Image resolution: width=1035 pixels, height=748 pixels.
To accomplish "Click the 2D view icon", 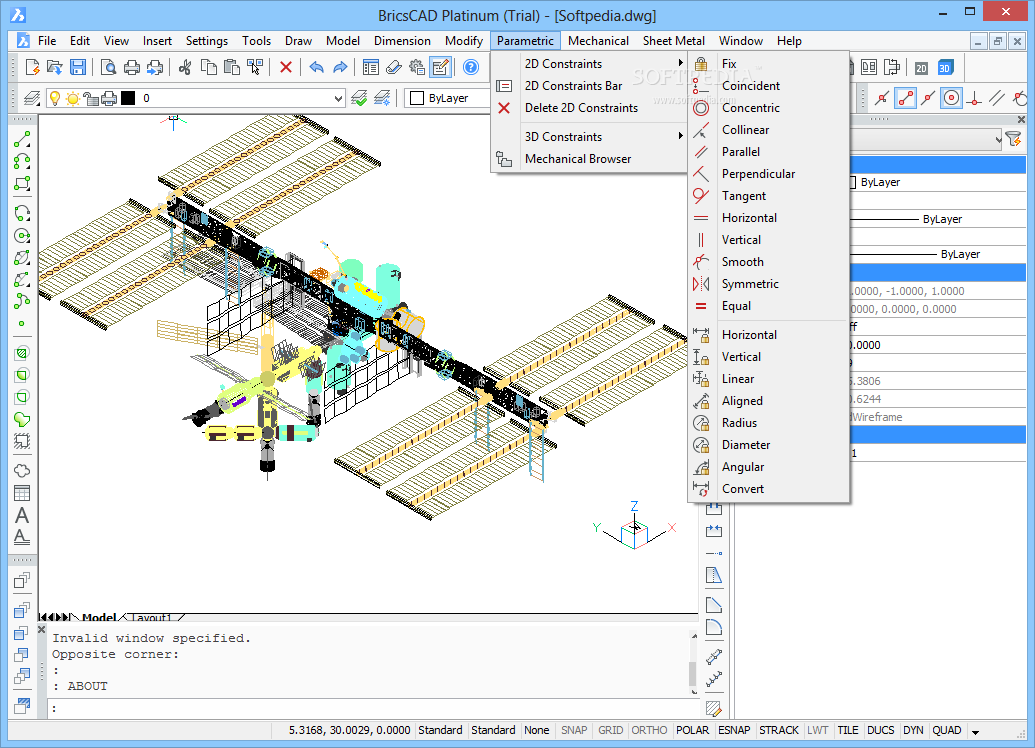I will coord(921,67).
